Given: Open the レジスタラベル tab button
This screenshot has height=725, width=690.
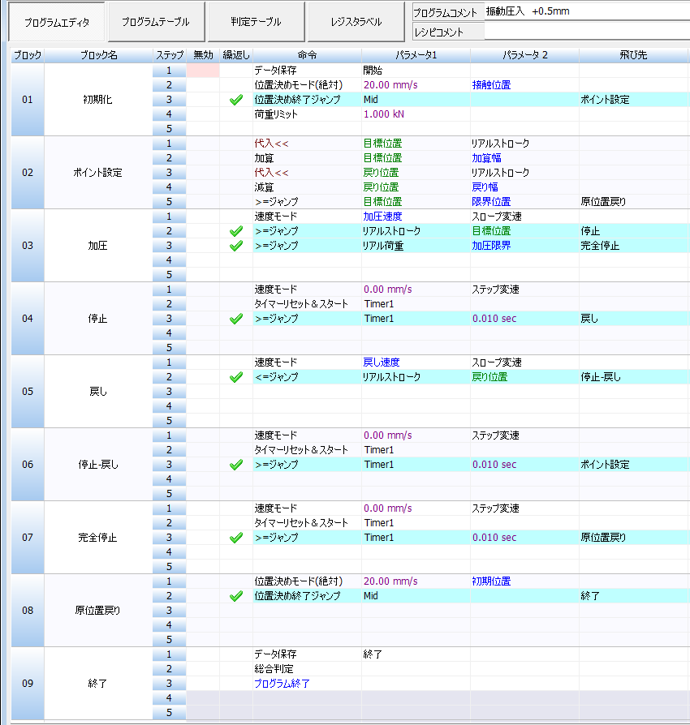Looking at the screenshot, I should click(355, 21).
